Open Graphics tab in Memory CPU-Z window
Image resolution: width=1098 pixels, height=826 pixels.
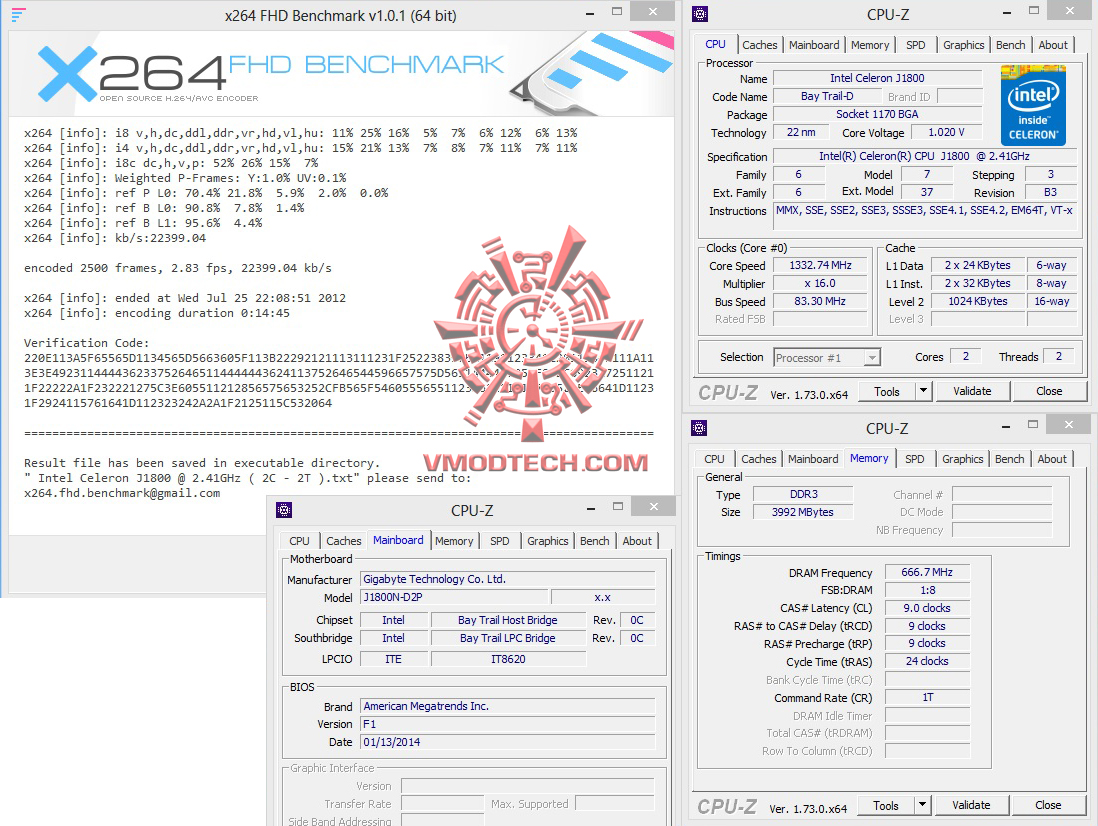click(x=962, y=459)
